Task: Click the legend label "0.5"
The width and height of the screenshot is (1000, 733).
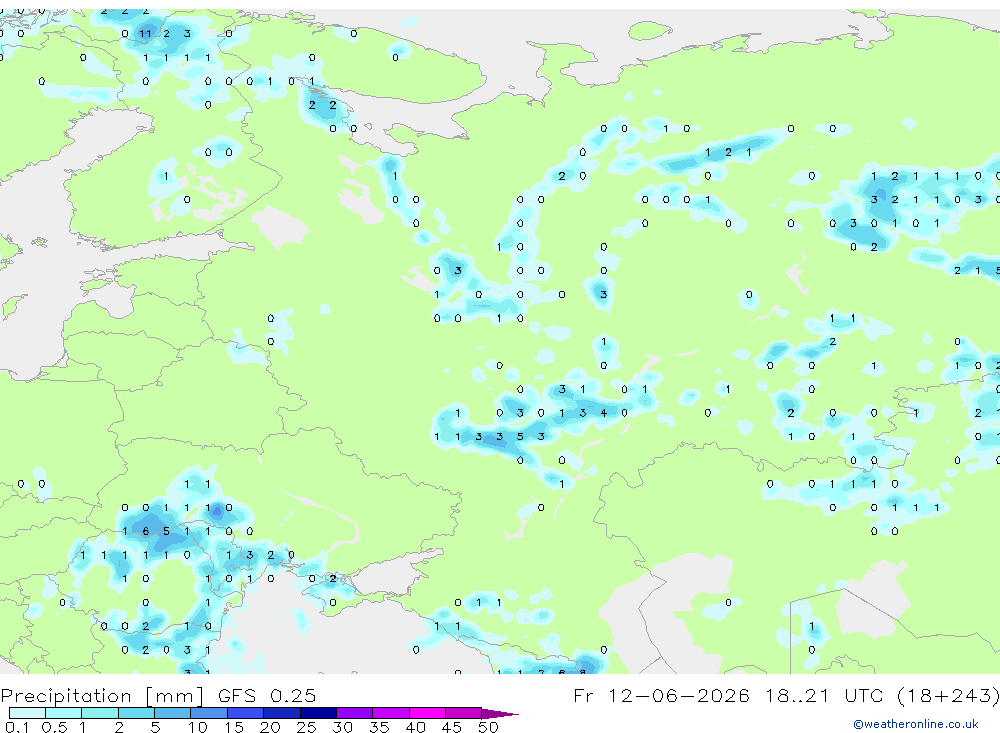Action: pyautogui.click(x=54, y=727)
